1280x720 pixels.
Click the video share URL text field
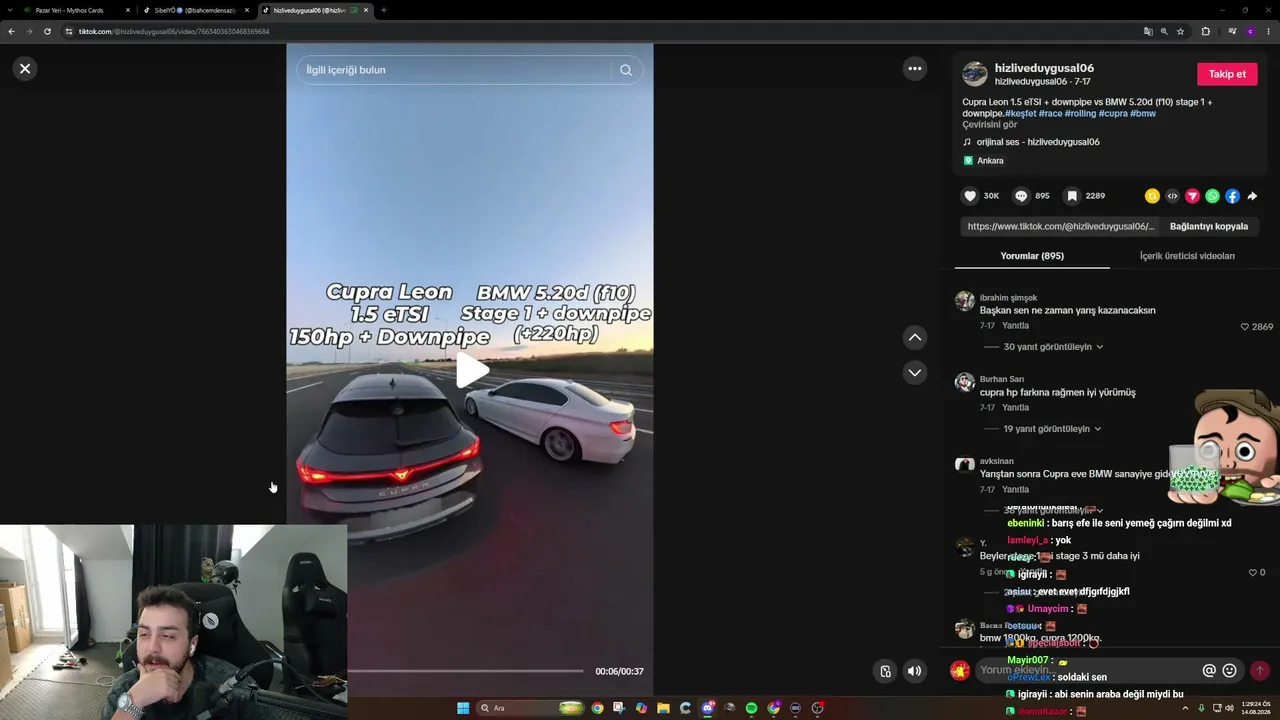1061,227
